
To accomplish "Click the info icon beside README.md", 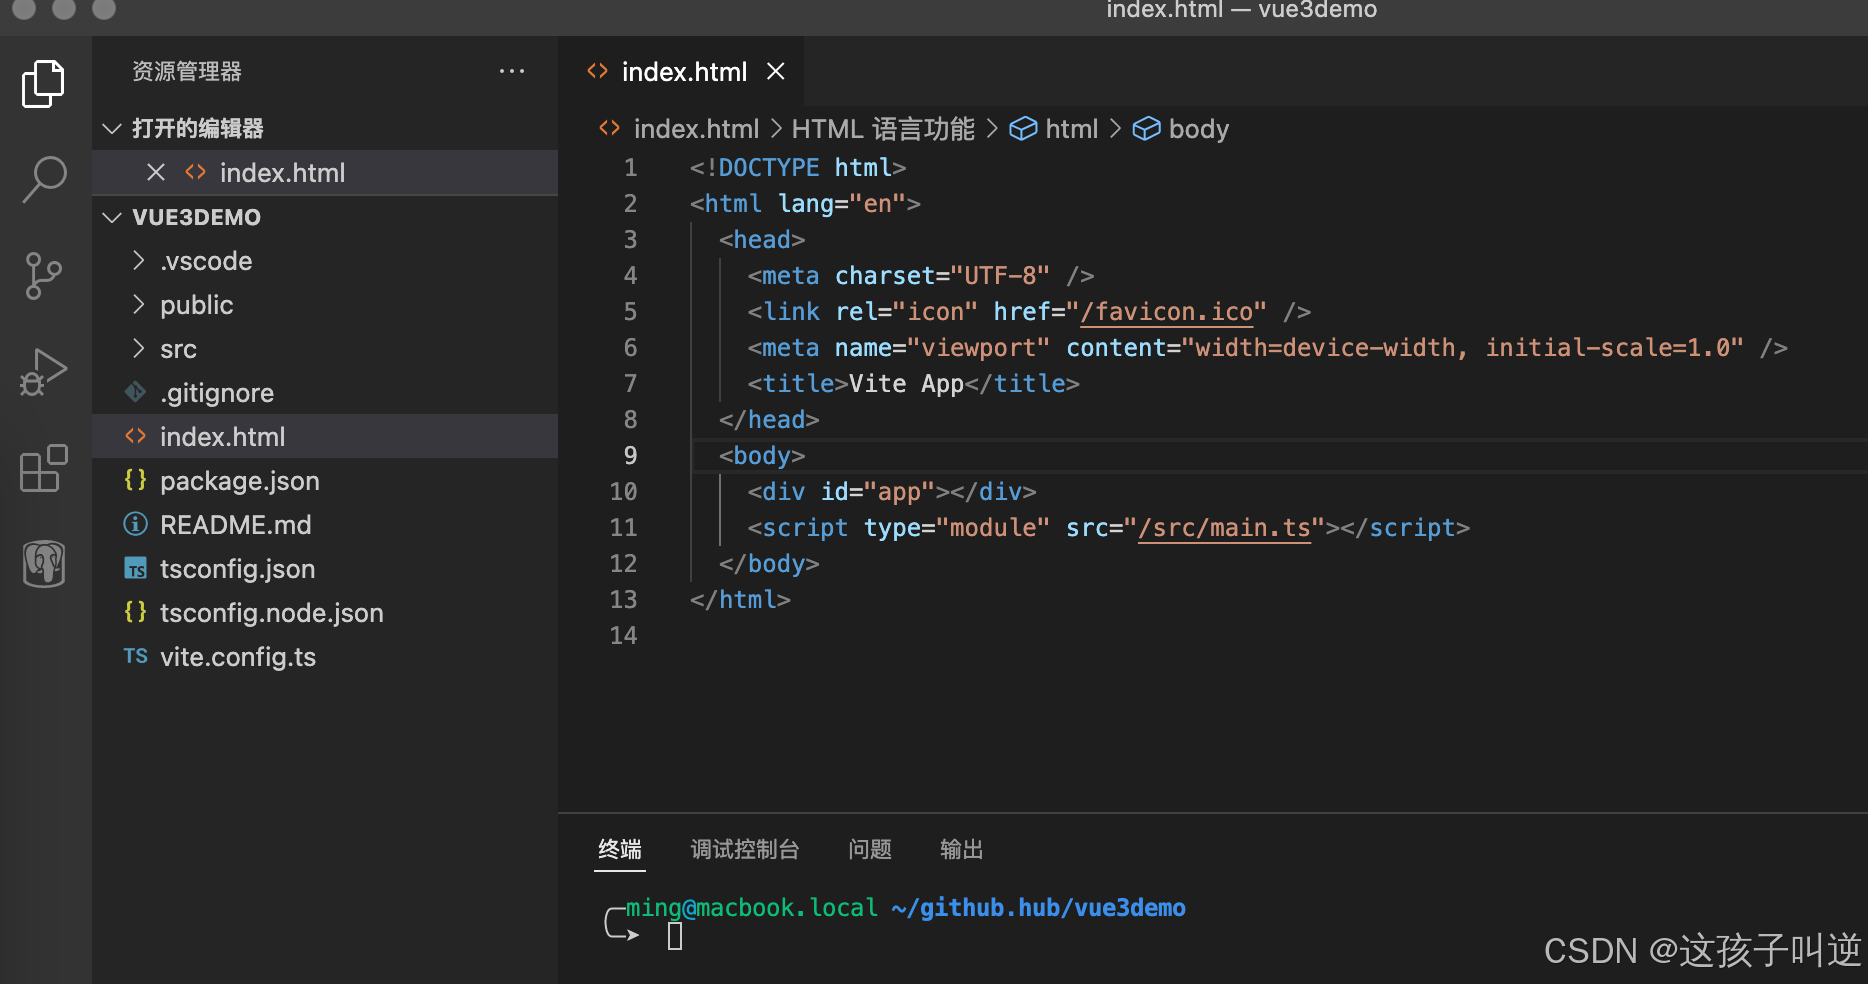I will [135, 524].
